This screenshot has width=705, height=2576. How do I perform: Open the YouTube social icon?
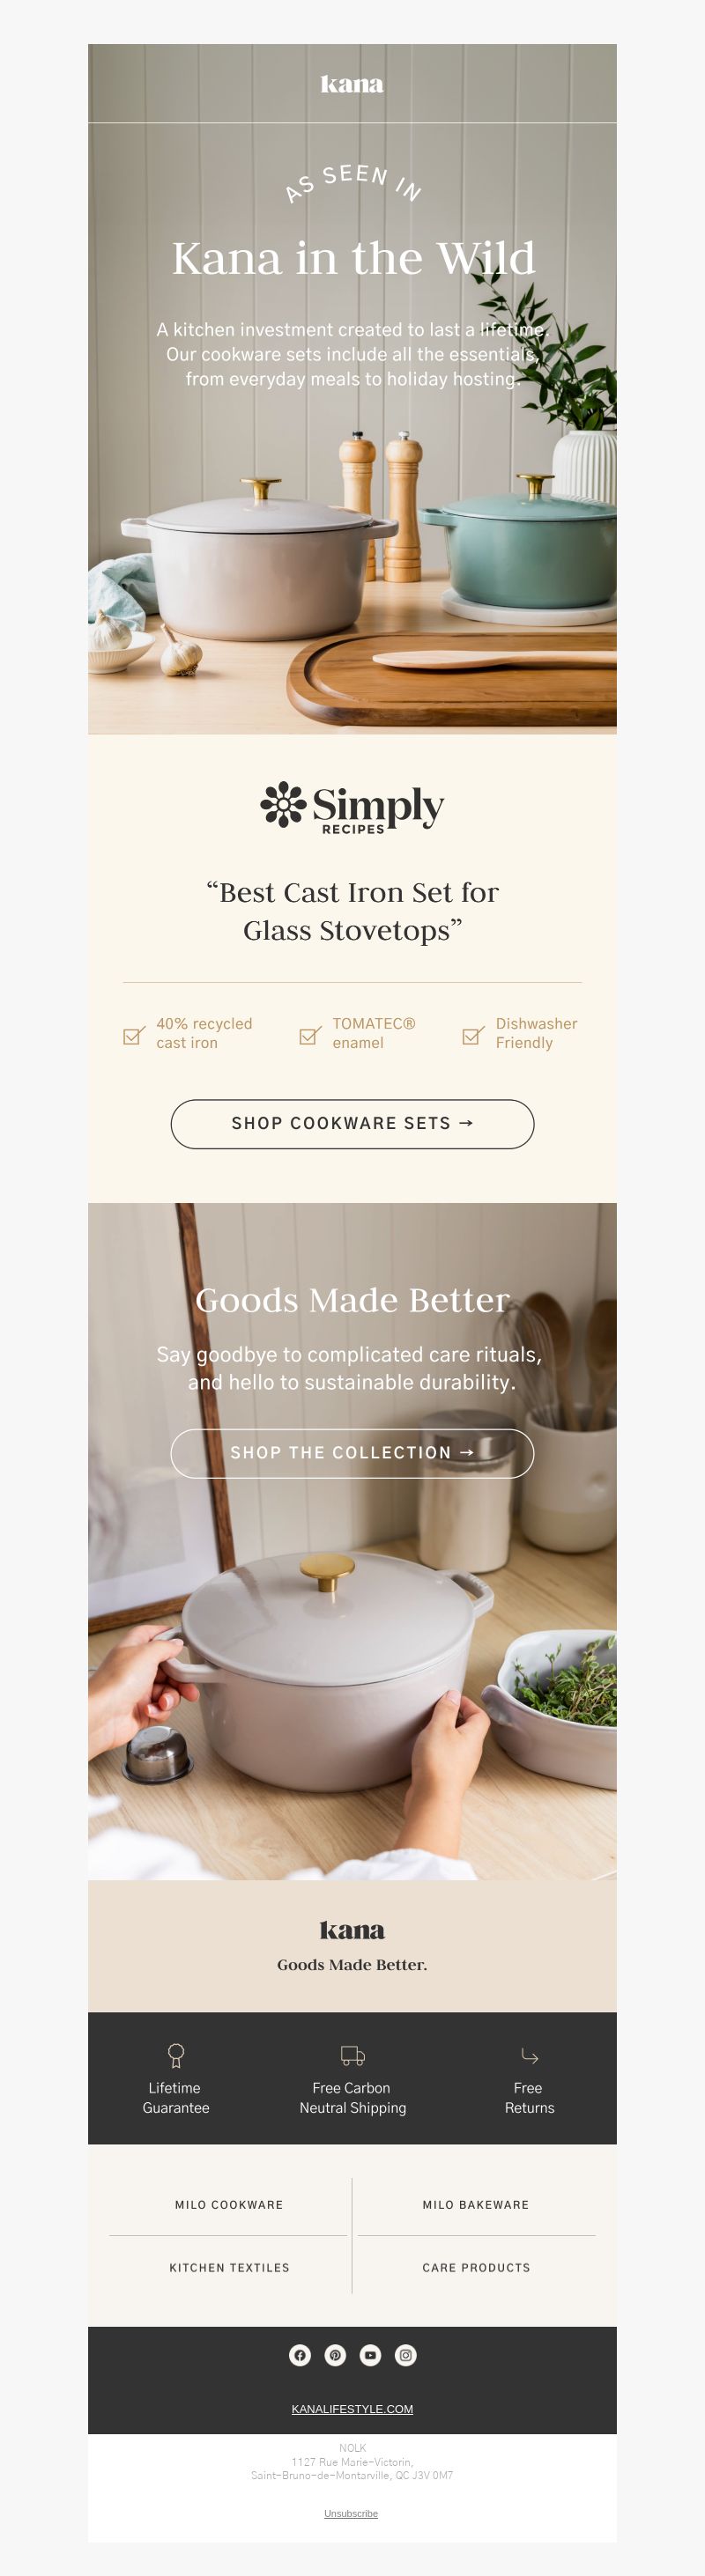point(370,2355)
